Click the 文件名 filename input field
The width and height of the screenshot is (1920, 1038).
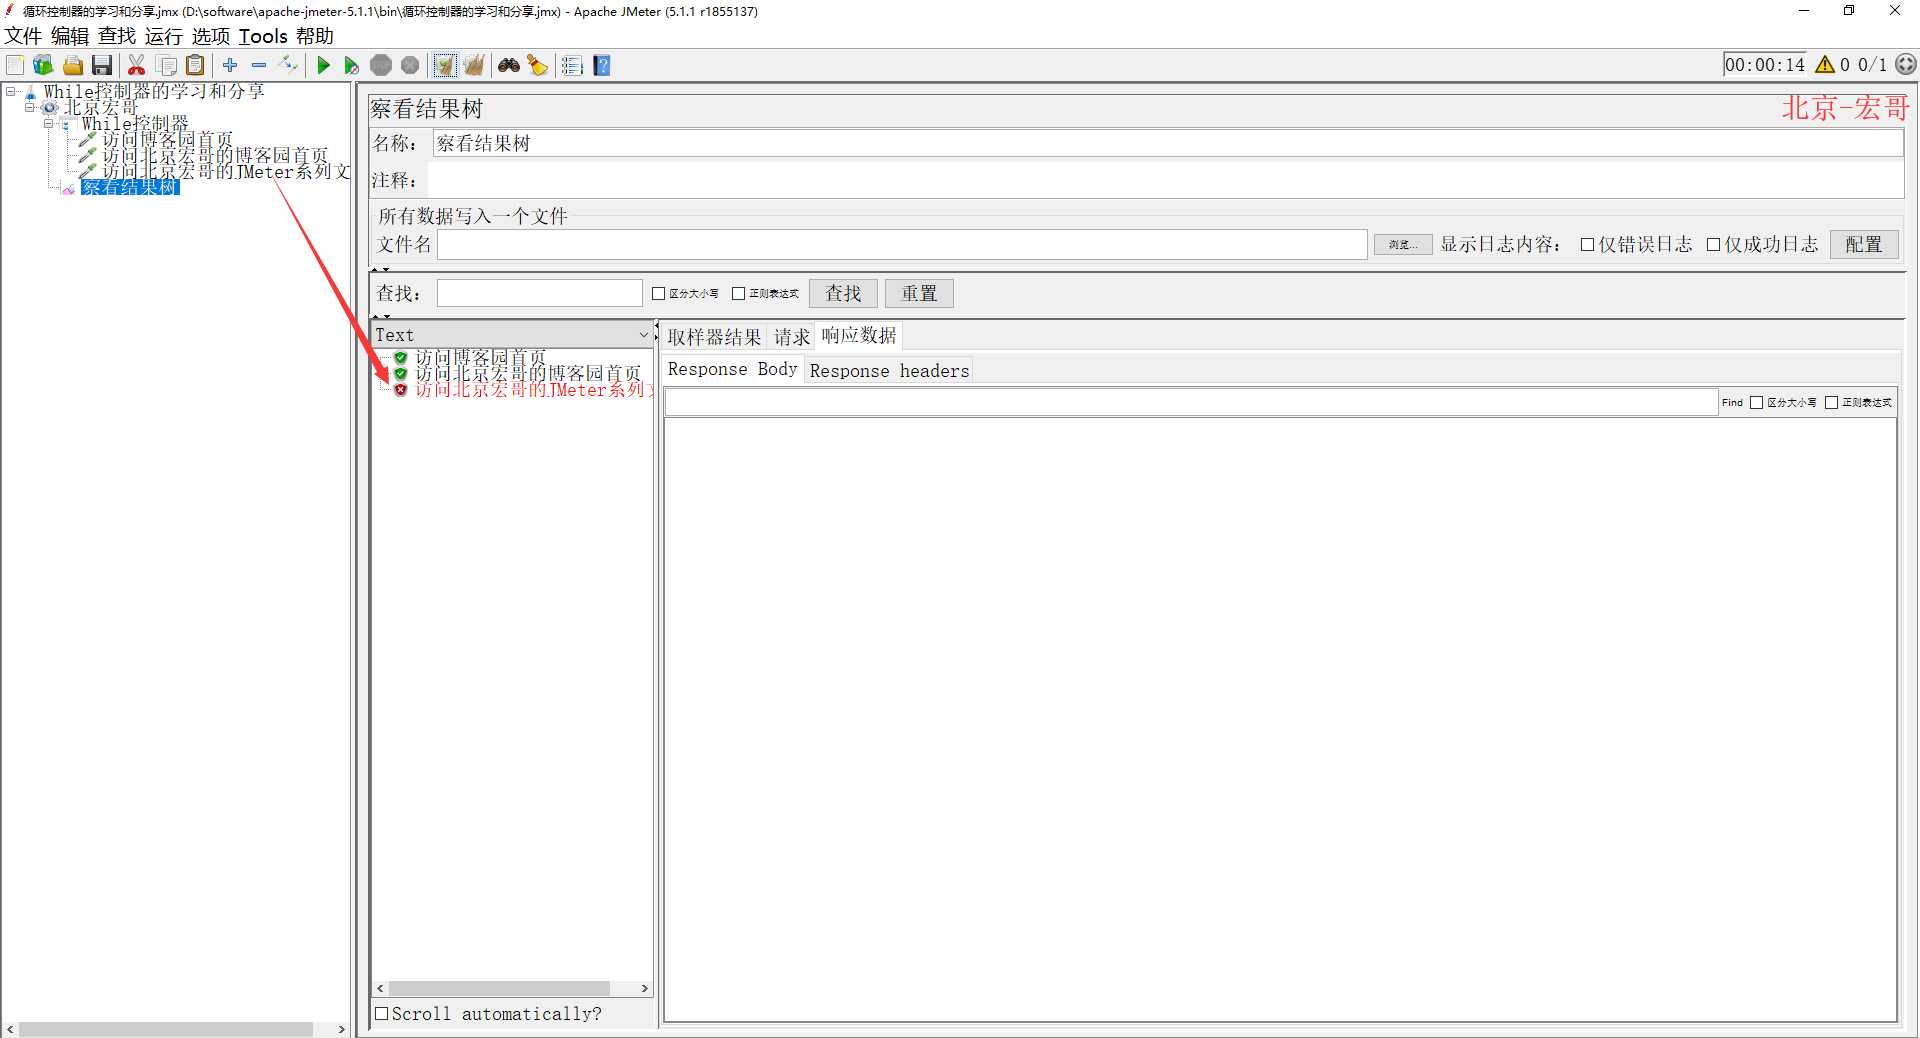pos(902,245)
